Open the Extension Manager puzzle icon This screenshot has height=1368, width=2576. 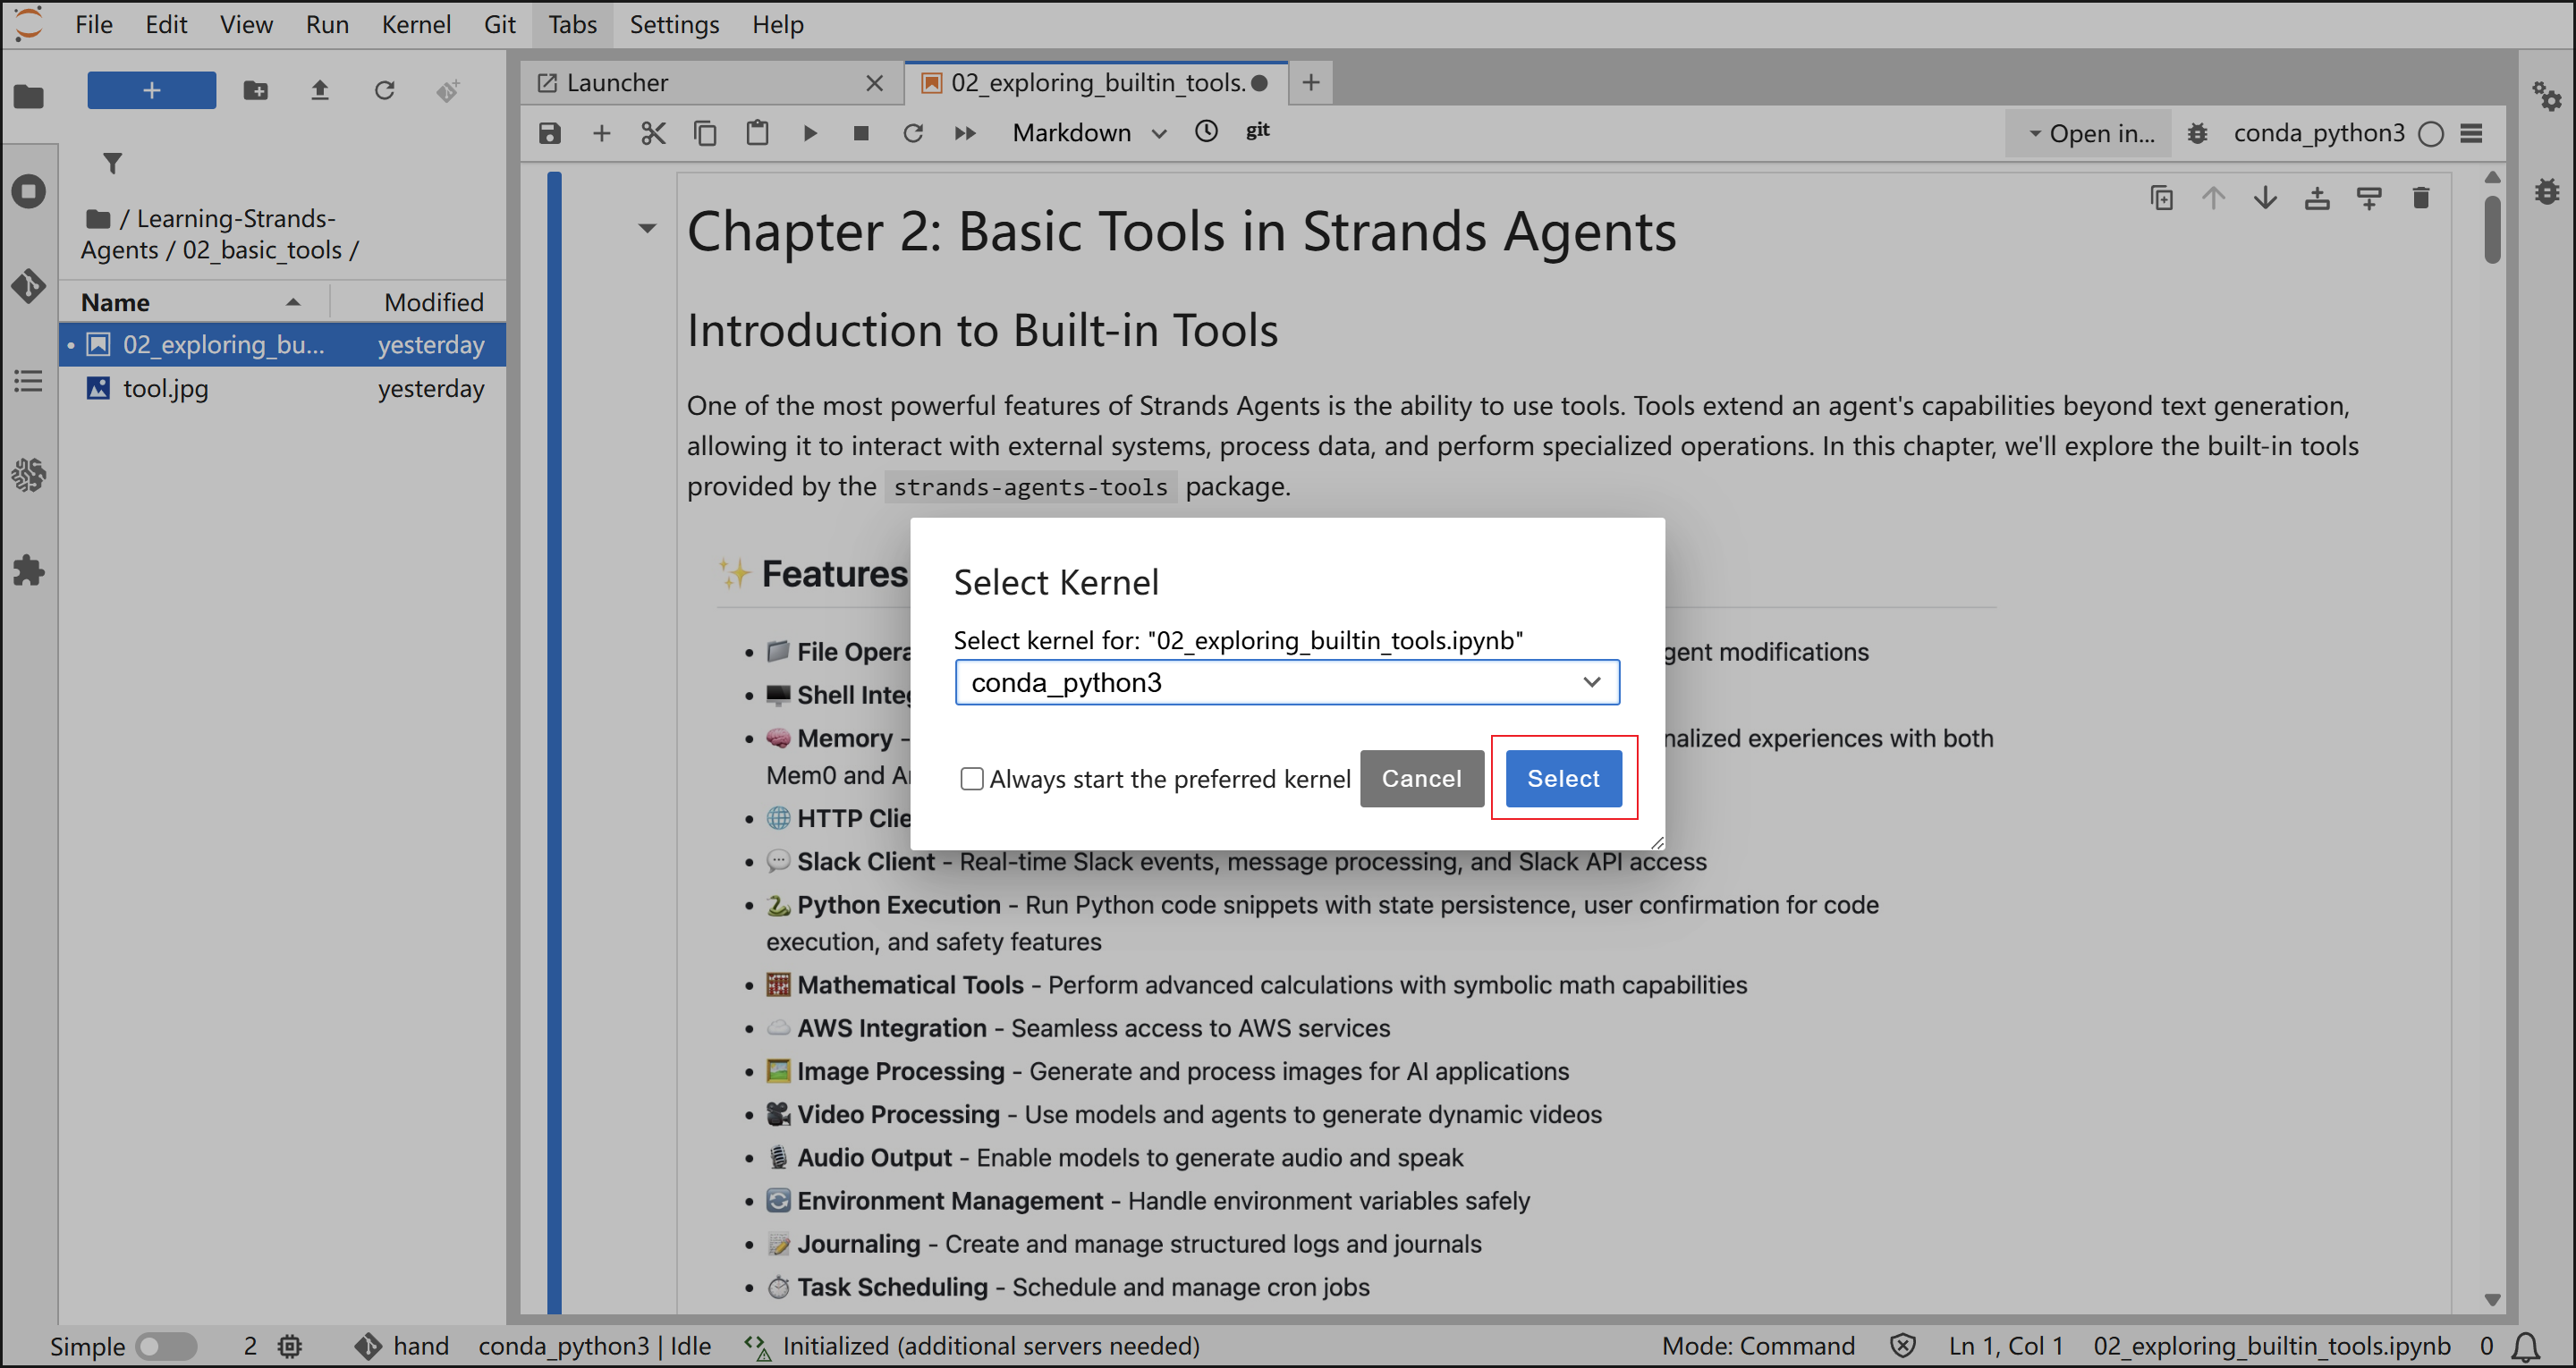tap(29, 570)
